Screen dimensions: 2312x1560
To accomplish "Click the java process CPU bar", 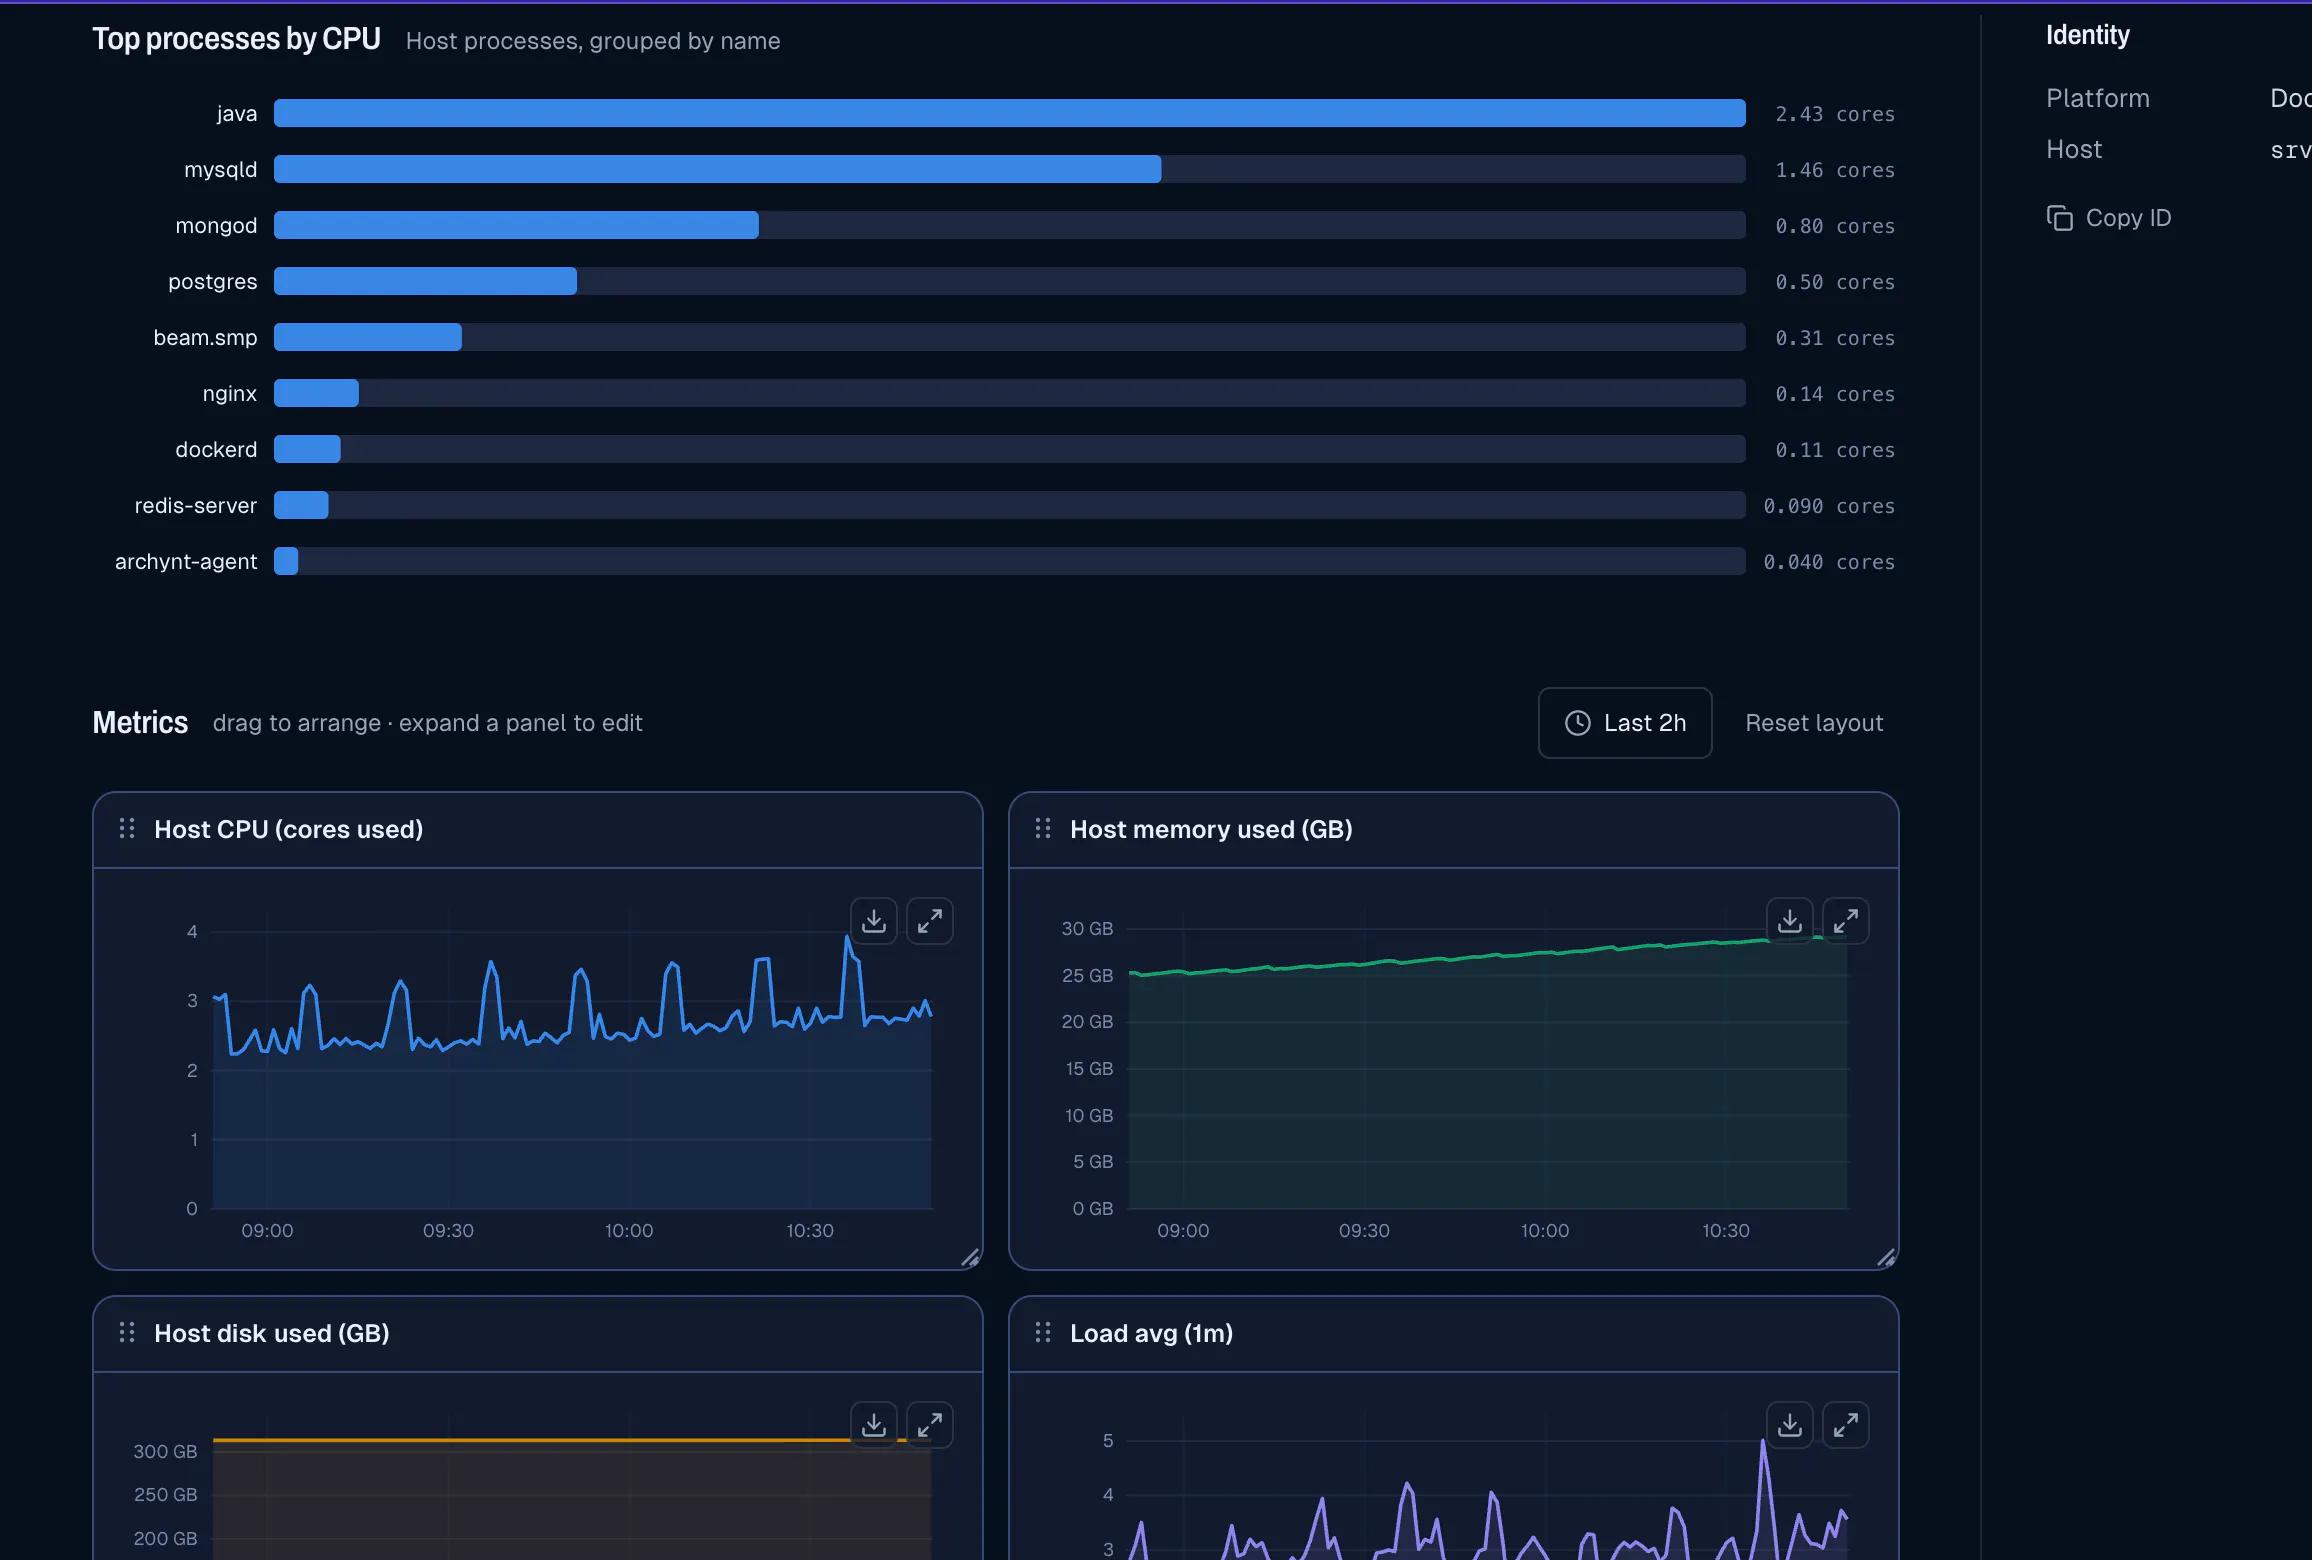I will pos(1010,113).
